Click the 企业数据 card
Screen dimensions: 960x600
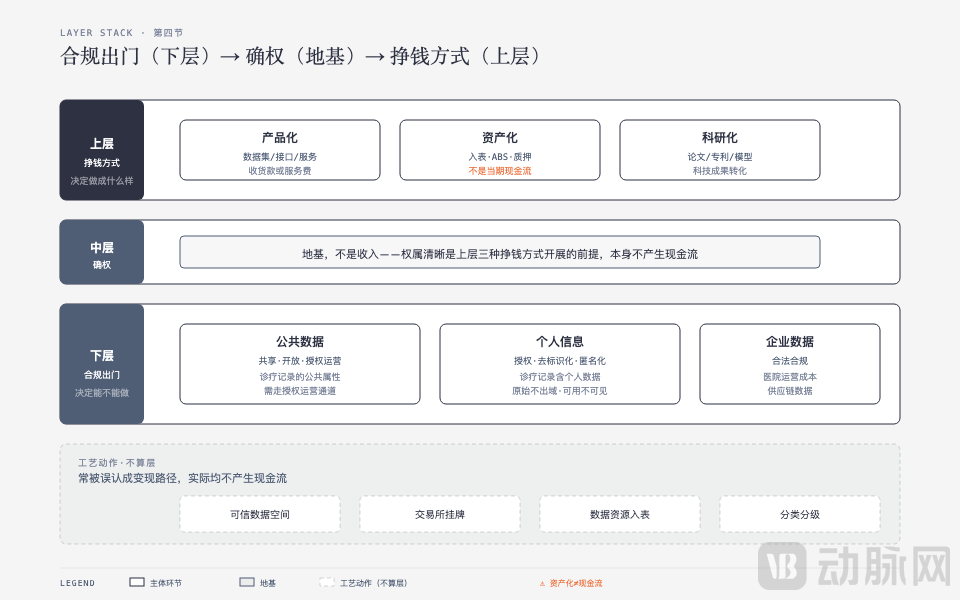(790, 364)
